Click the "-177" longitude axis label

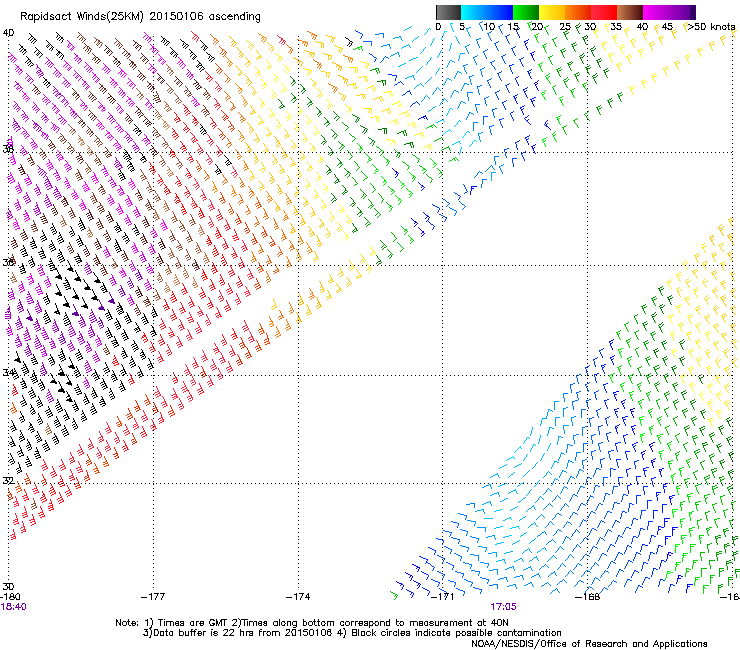[x=153, y=597]
